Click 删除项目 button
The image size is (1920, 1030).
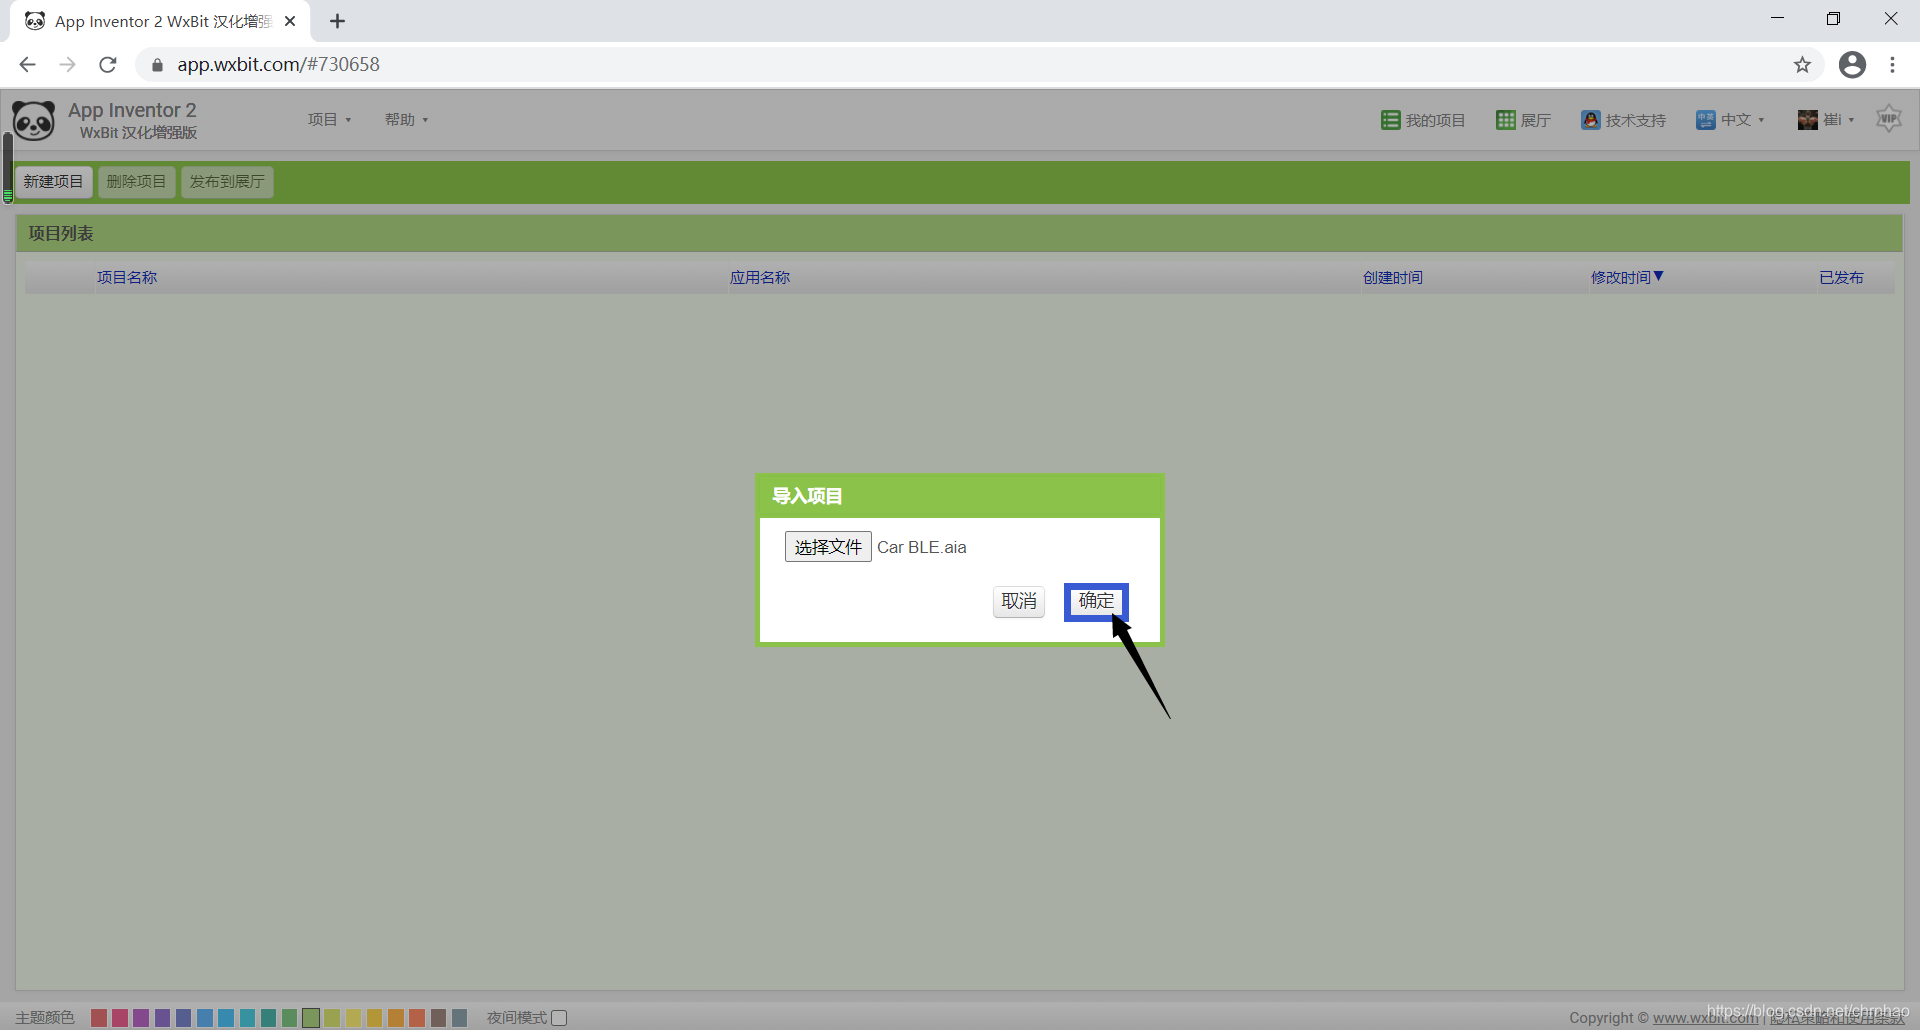click(136, 181)
